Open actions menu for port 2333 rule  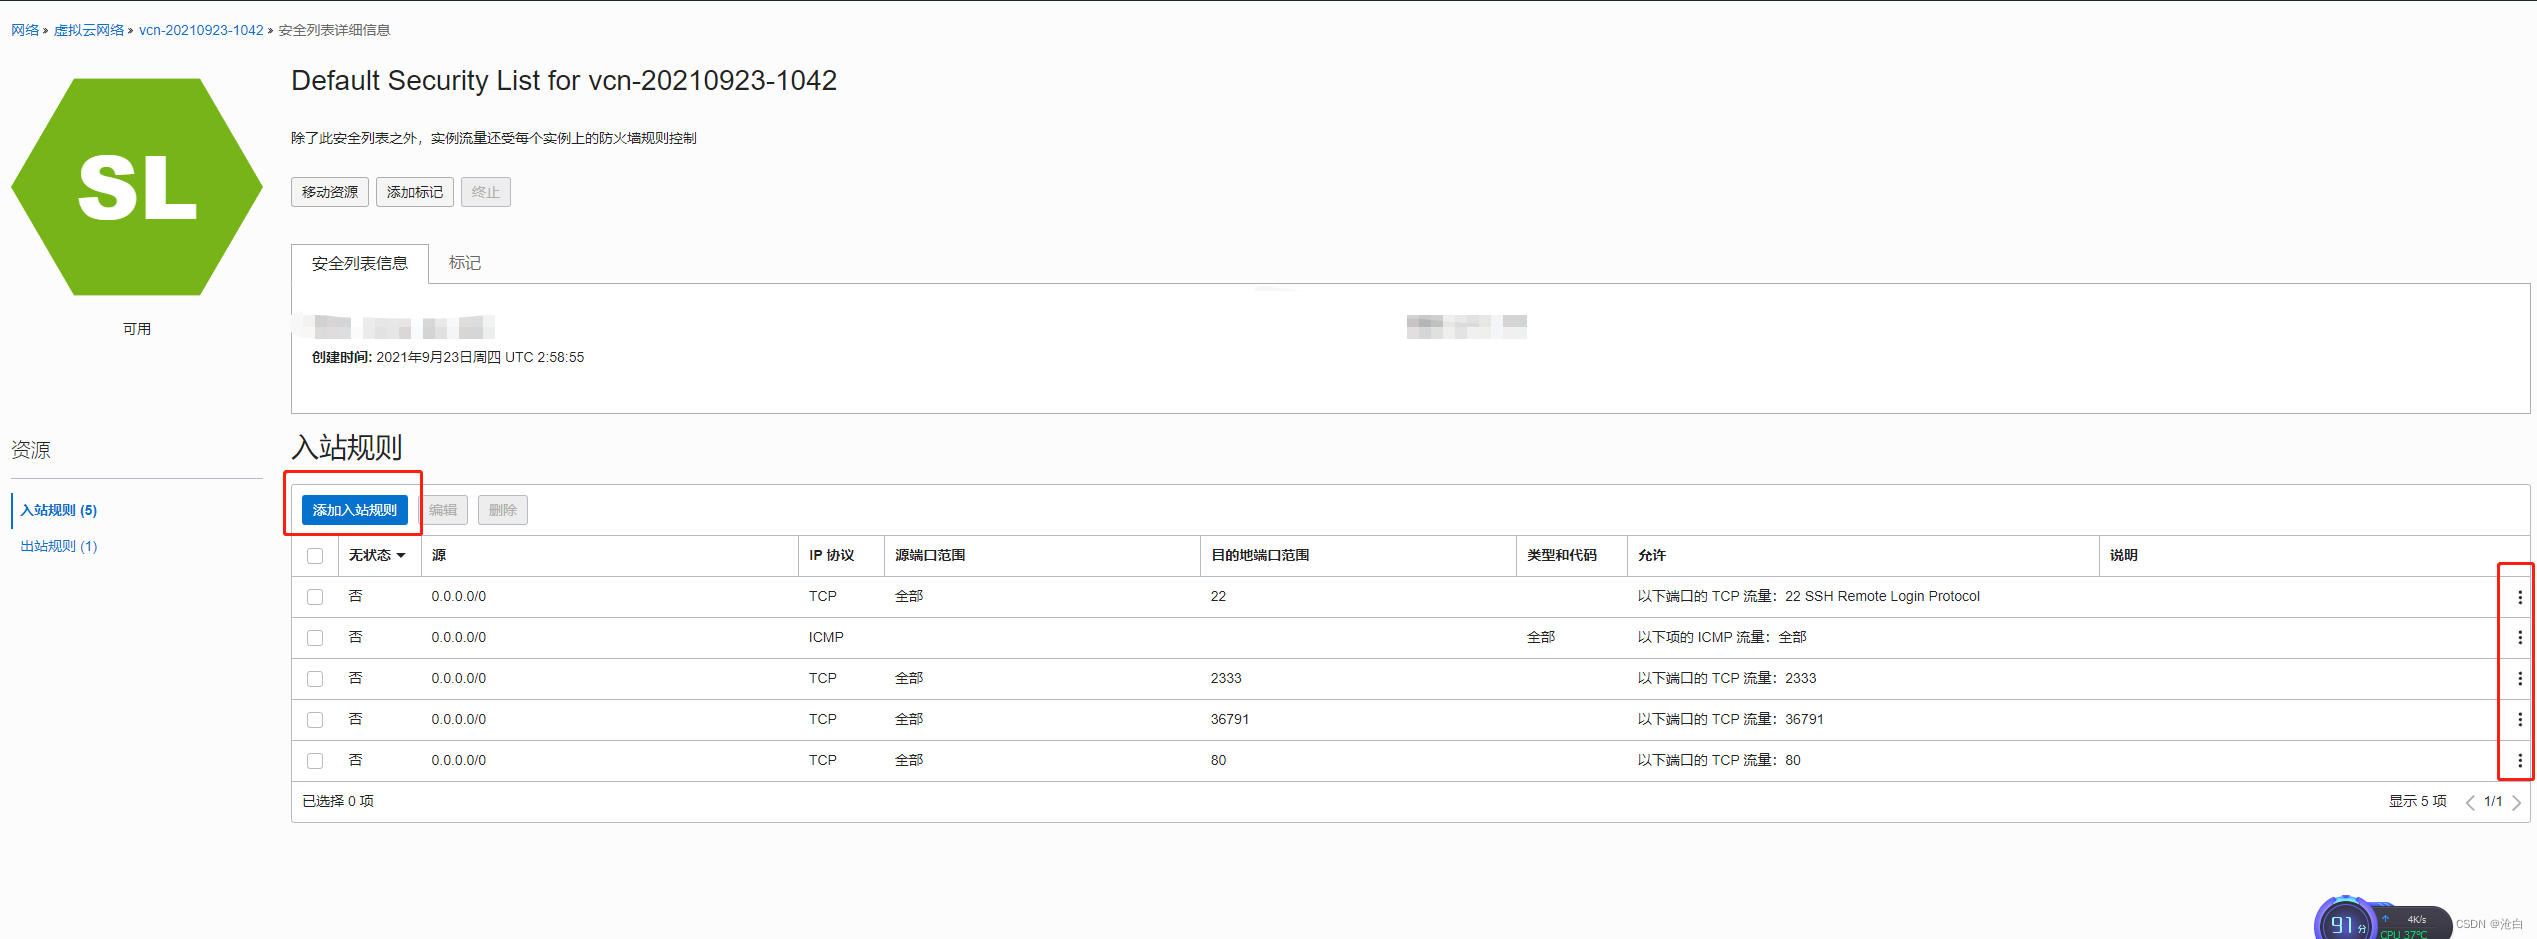2519,679
